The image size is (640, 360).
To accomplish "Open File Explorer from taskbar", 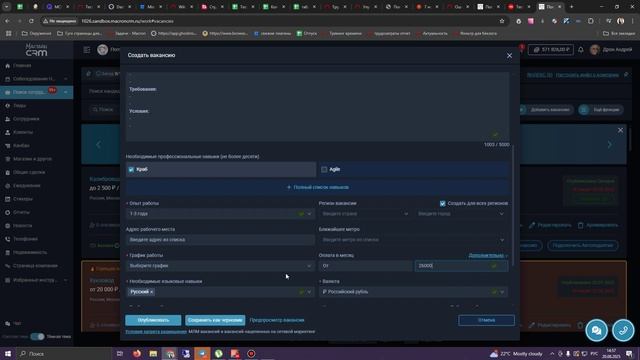I will (153, 353).
